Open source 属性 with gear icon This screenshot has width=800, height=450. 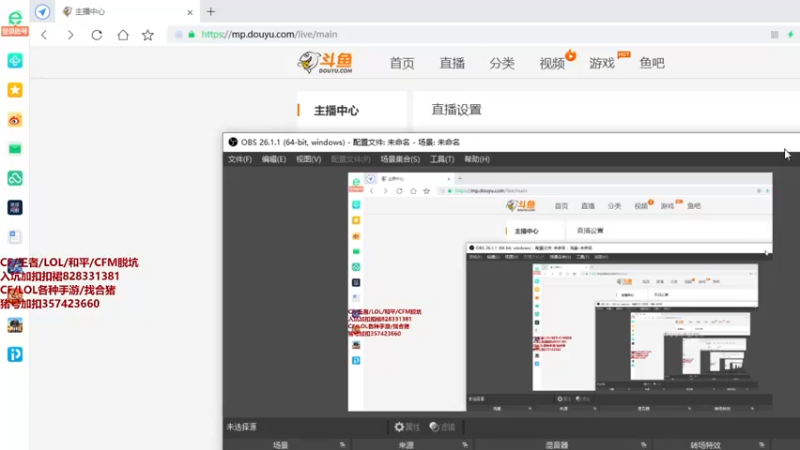point(407,427)
